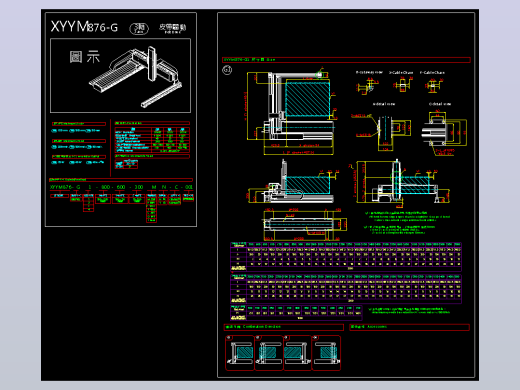The height and width of the screenshot is (390, 520).
Task: Click the '300' value in the ordering code
Action: click(138, 187)
